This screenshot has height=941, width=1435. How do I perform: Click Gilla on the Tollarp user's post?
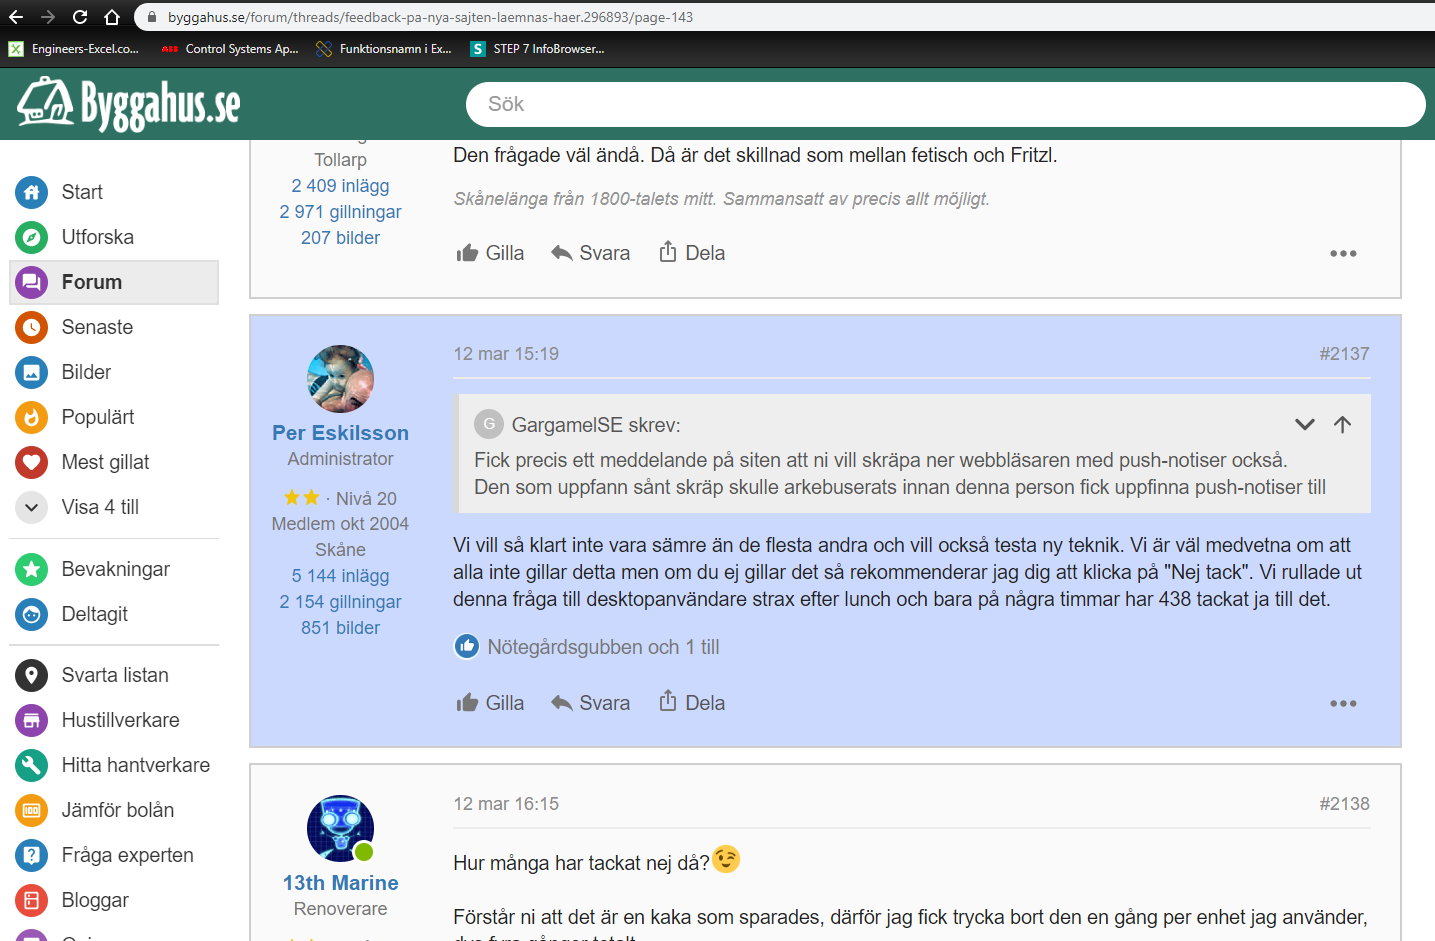click(x=490, y=253)
